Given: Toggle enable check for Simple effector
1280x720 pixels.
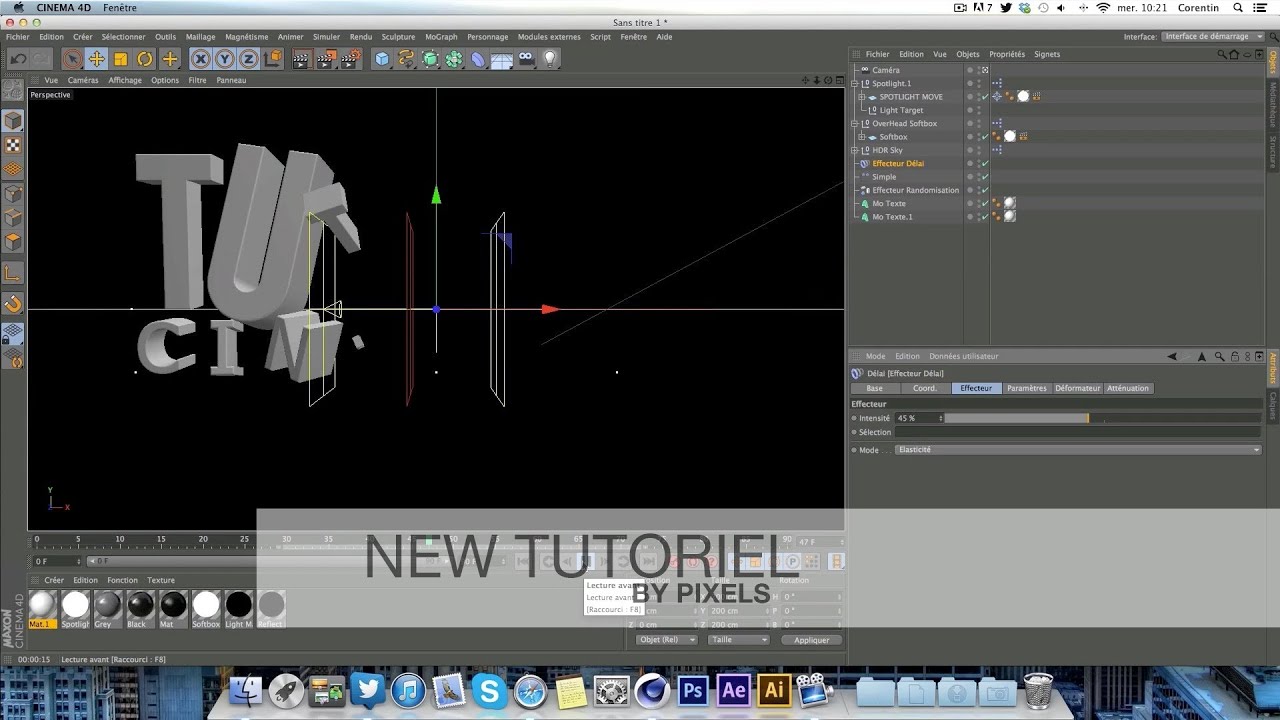Looking at the screenshot, I should coord(985,177).
